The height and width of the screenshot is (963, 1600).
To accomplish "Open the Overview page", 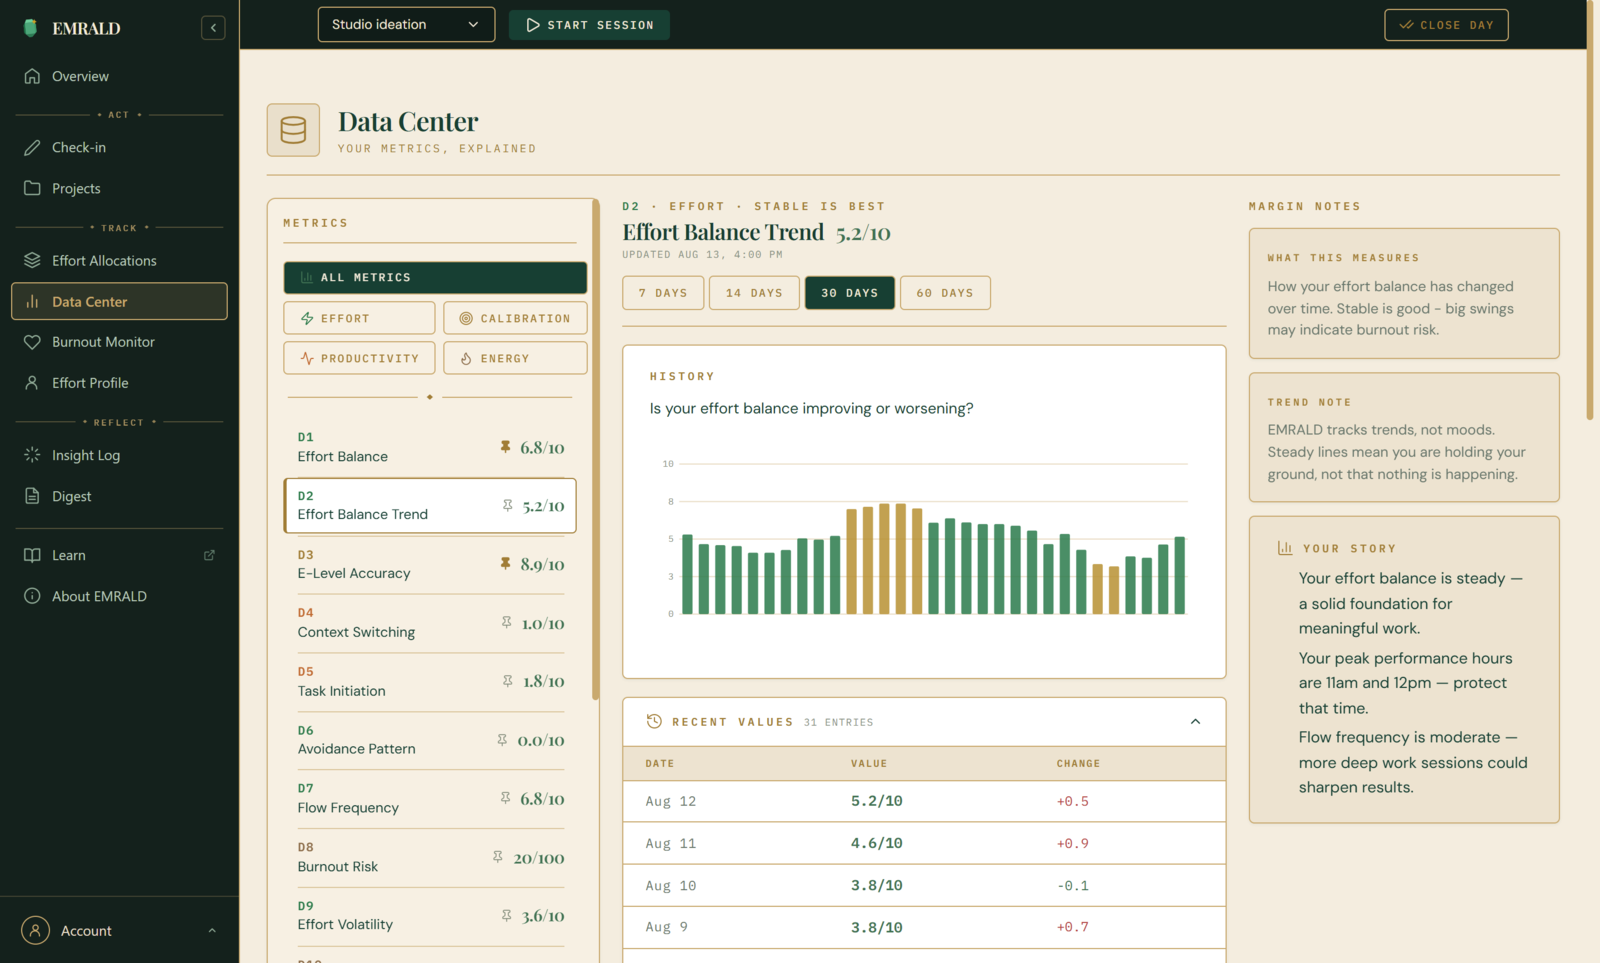I will pyautogui.click(x=119, y=76).
